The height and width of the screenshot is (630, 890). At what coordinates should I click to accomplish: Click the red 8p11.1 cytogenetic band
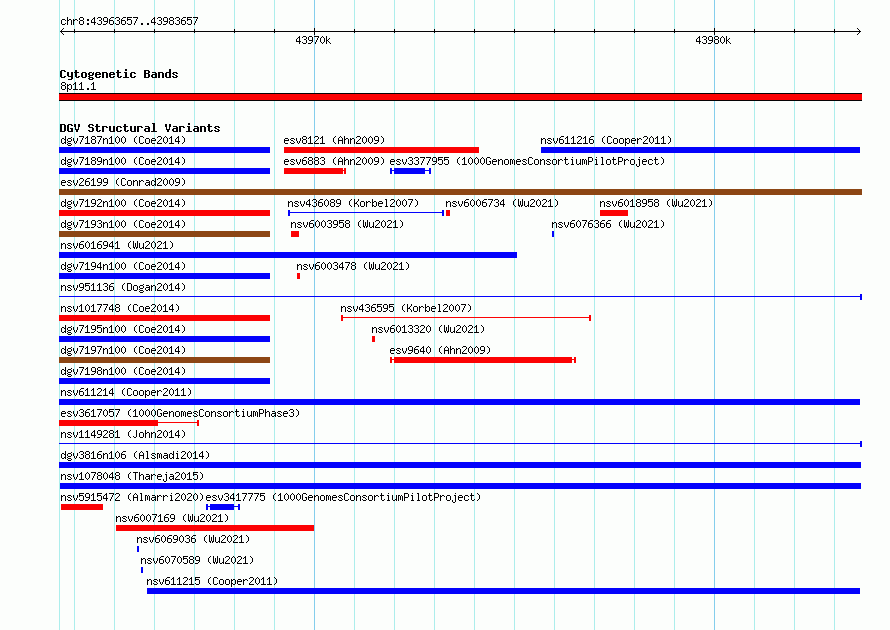[x=460, y=97]
